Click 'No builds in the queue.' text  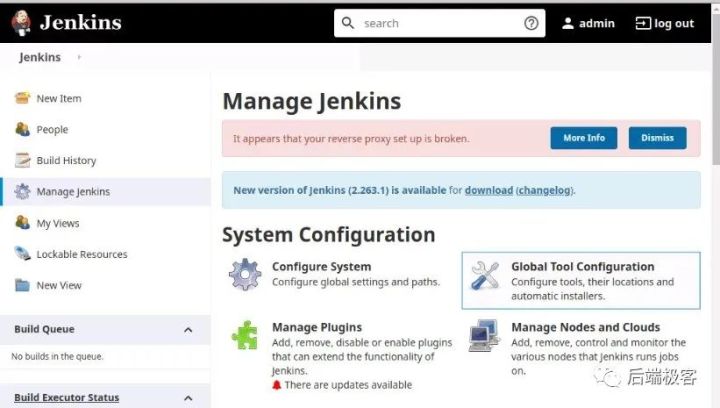tap(57, 356)
